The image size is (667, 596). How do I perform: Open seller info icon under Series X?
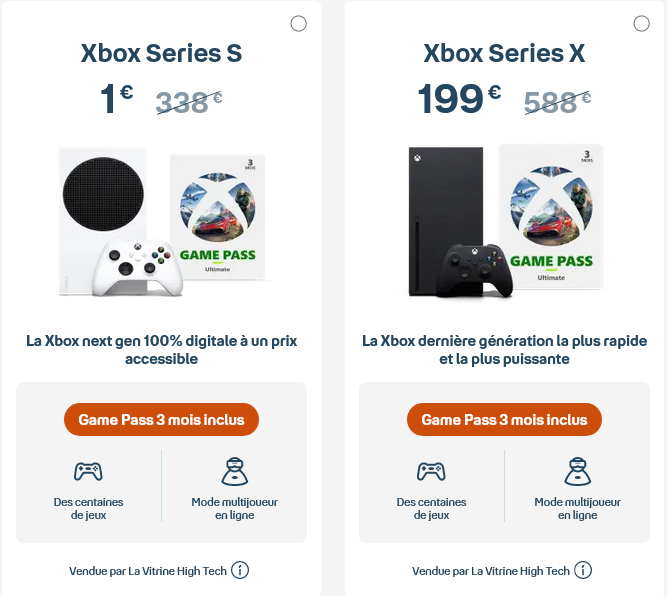[583, 571]
